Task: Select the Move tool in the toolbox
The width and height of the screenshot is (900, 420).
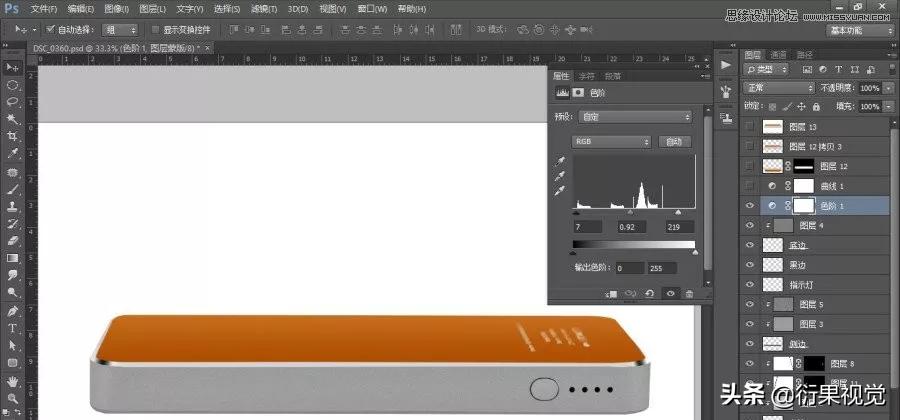Action: point(13,67)
